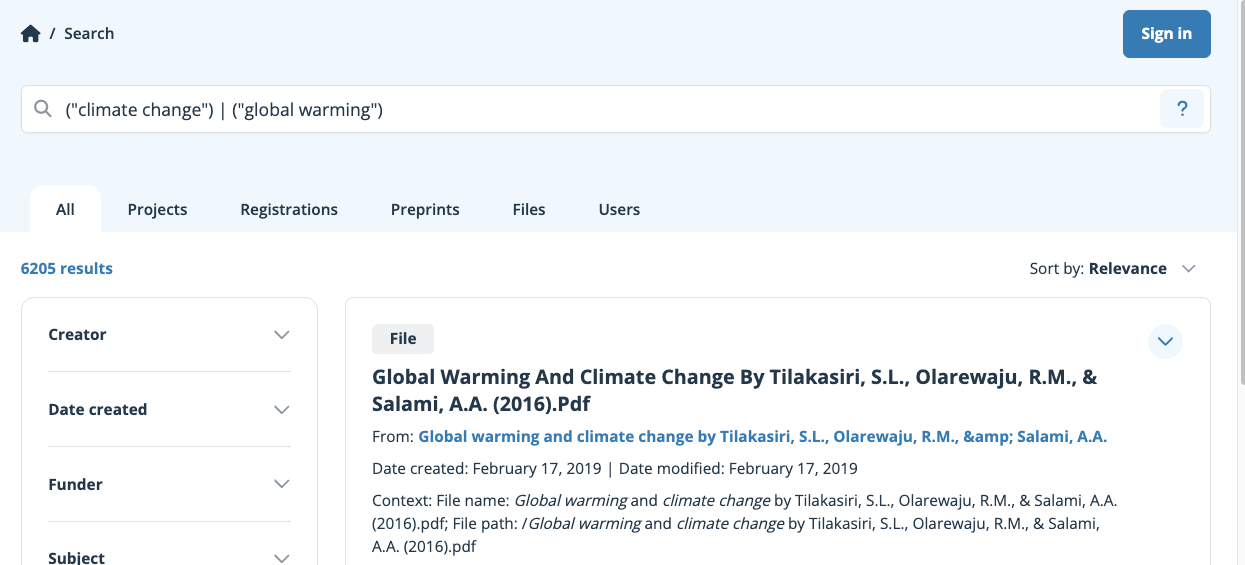Expand the File result card chevron

(x=1165, y=341)
